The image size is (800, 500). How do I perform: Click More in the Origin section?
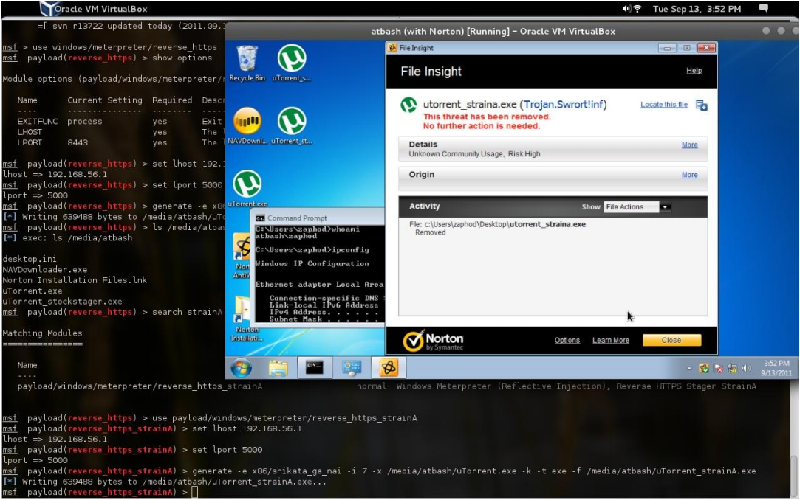(690, 175)
